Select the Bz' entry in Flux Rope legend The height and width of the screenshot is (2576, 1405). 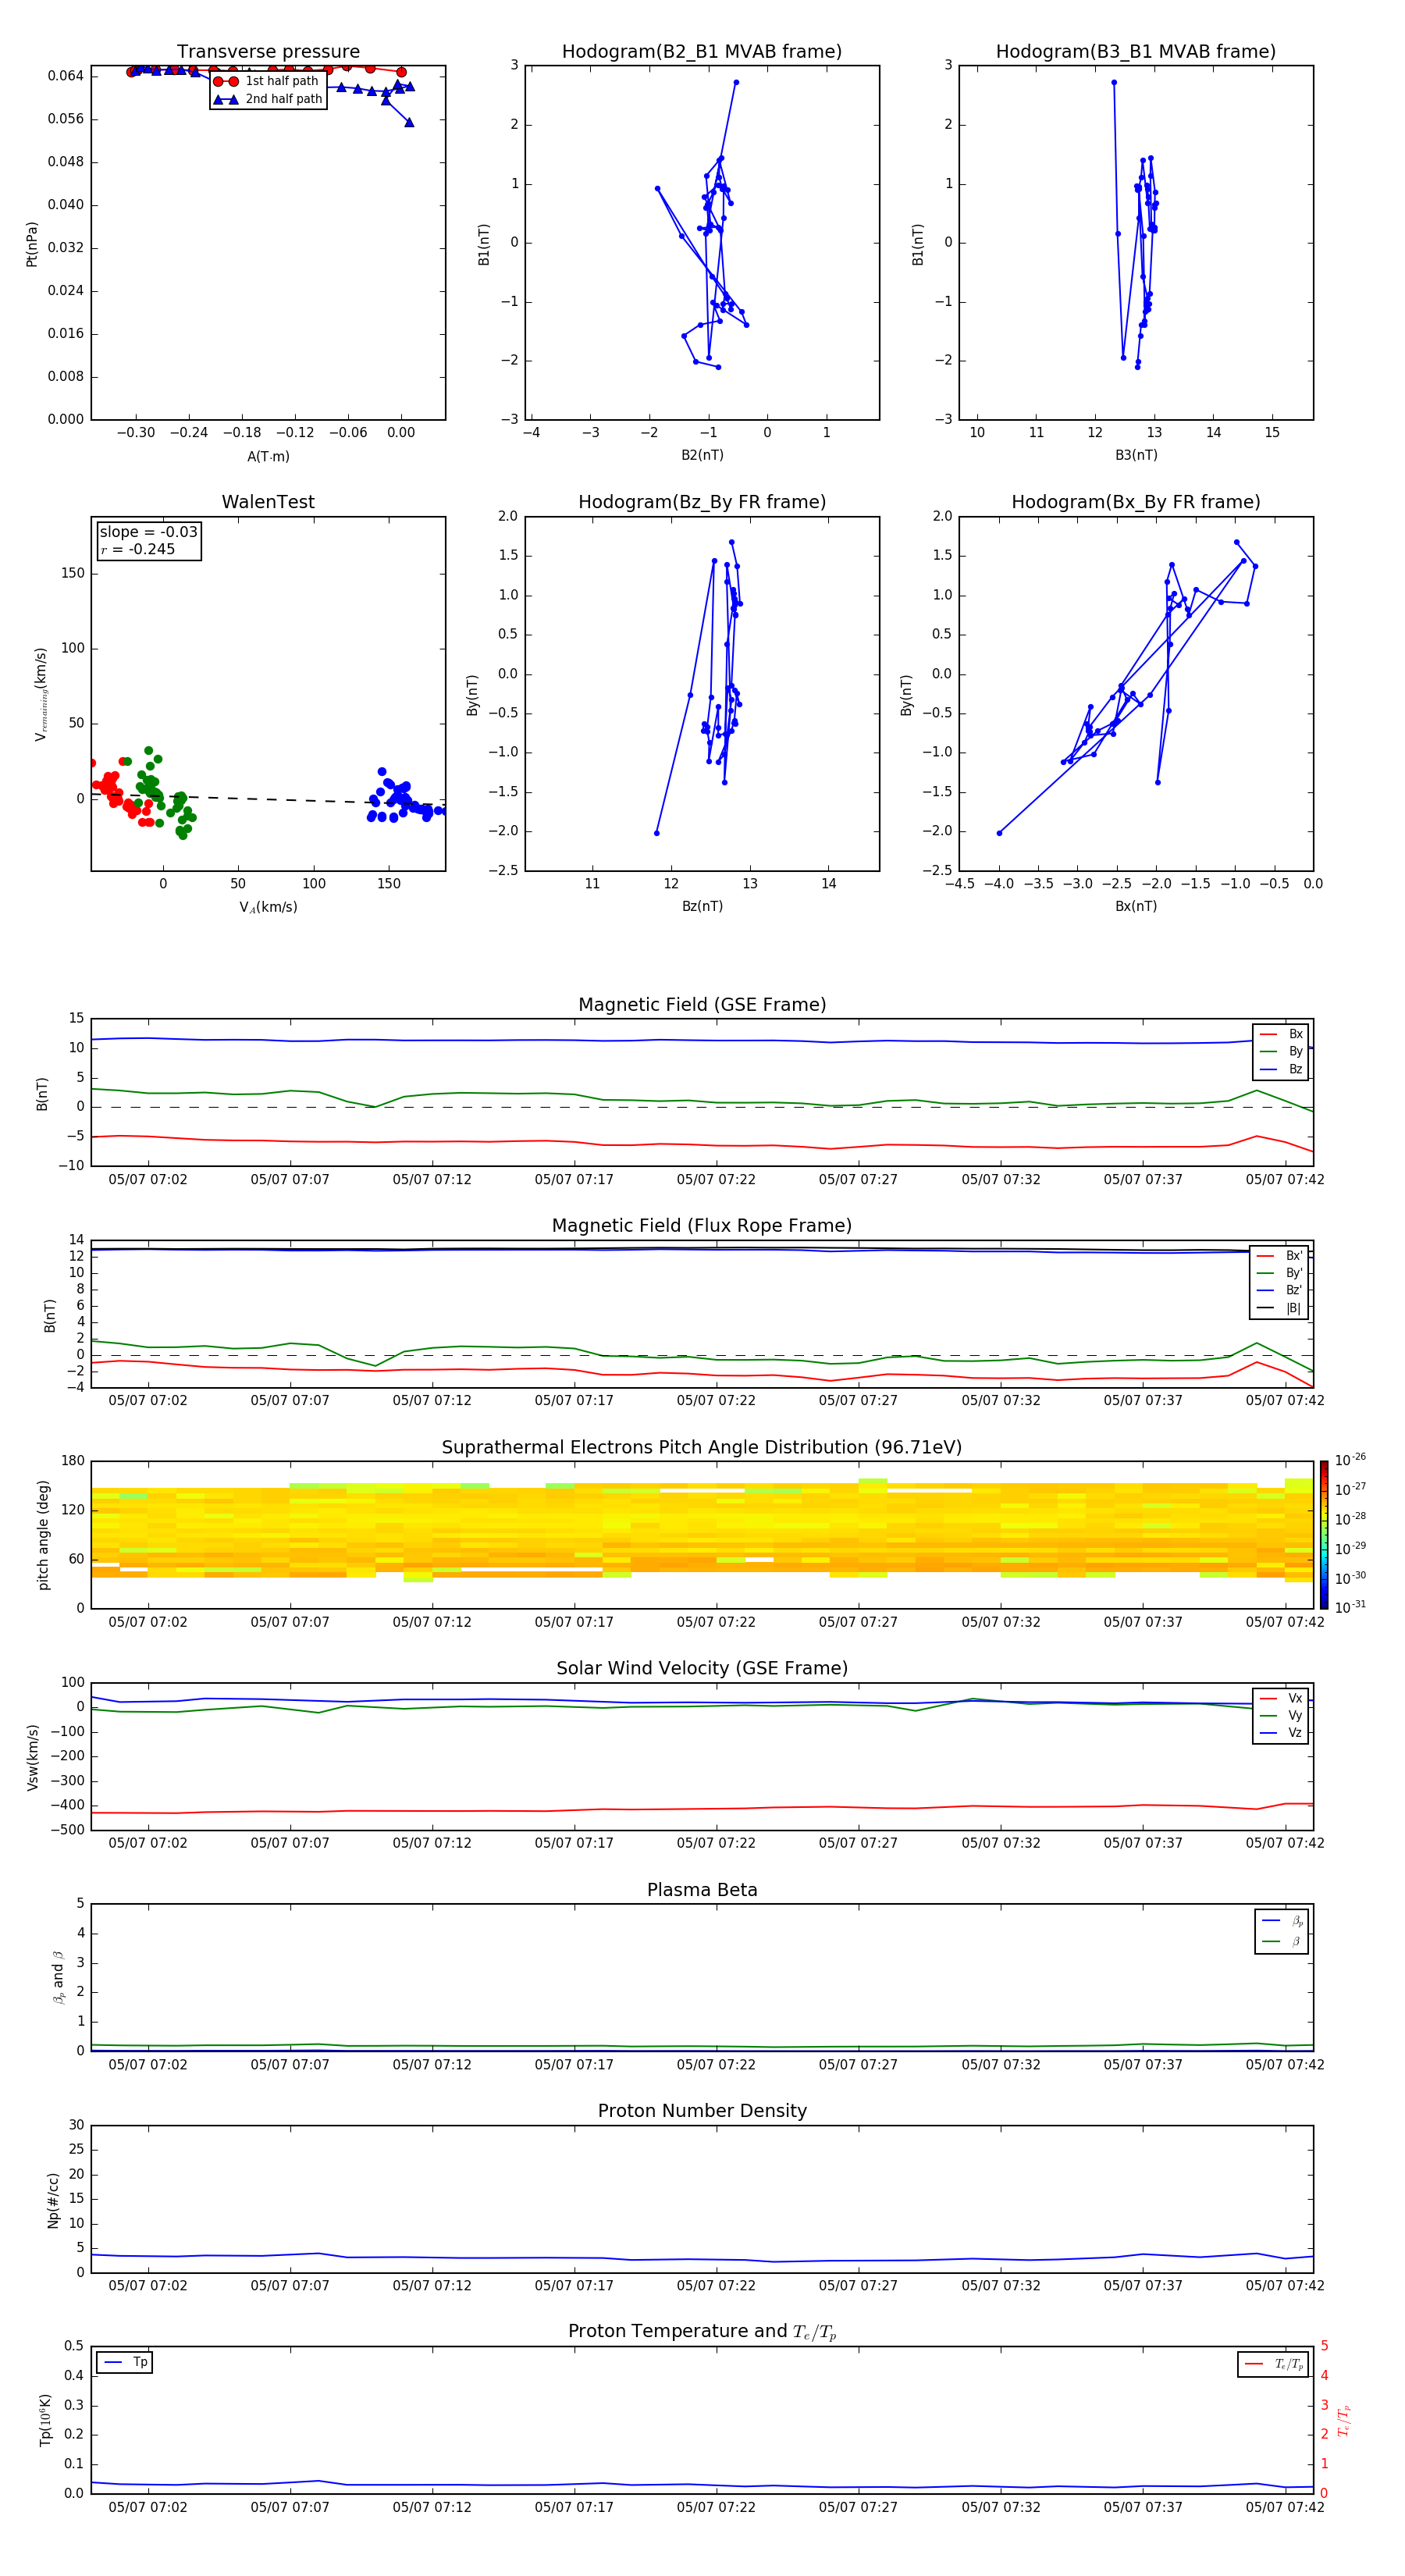(x=1280, y=1290)
